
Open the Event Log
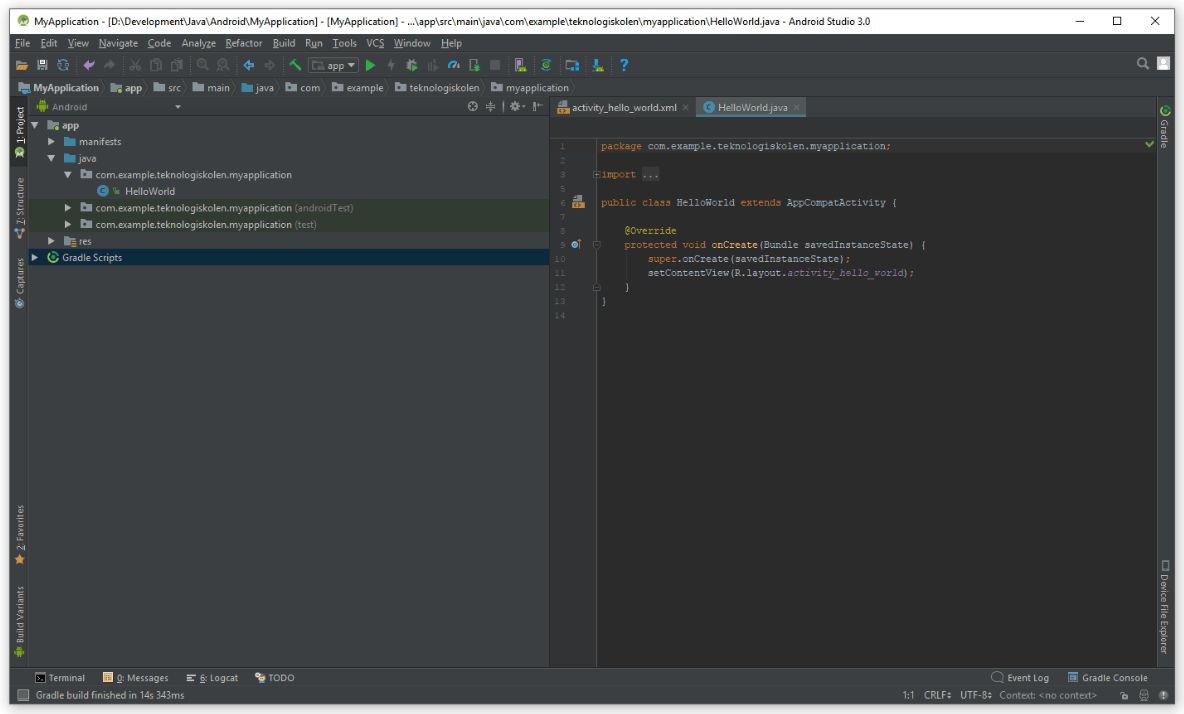point(1020,678)
